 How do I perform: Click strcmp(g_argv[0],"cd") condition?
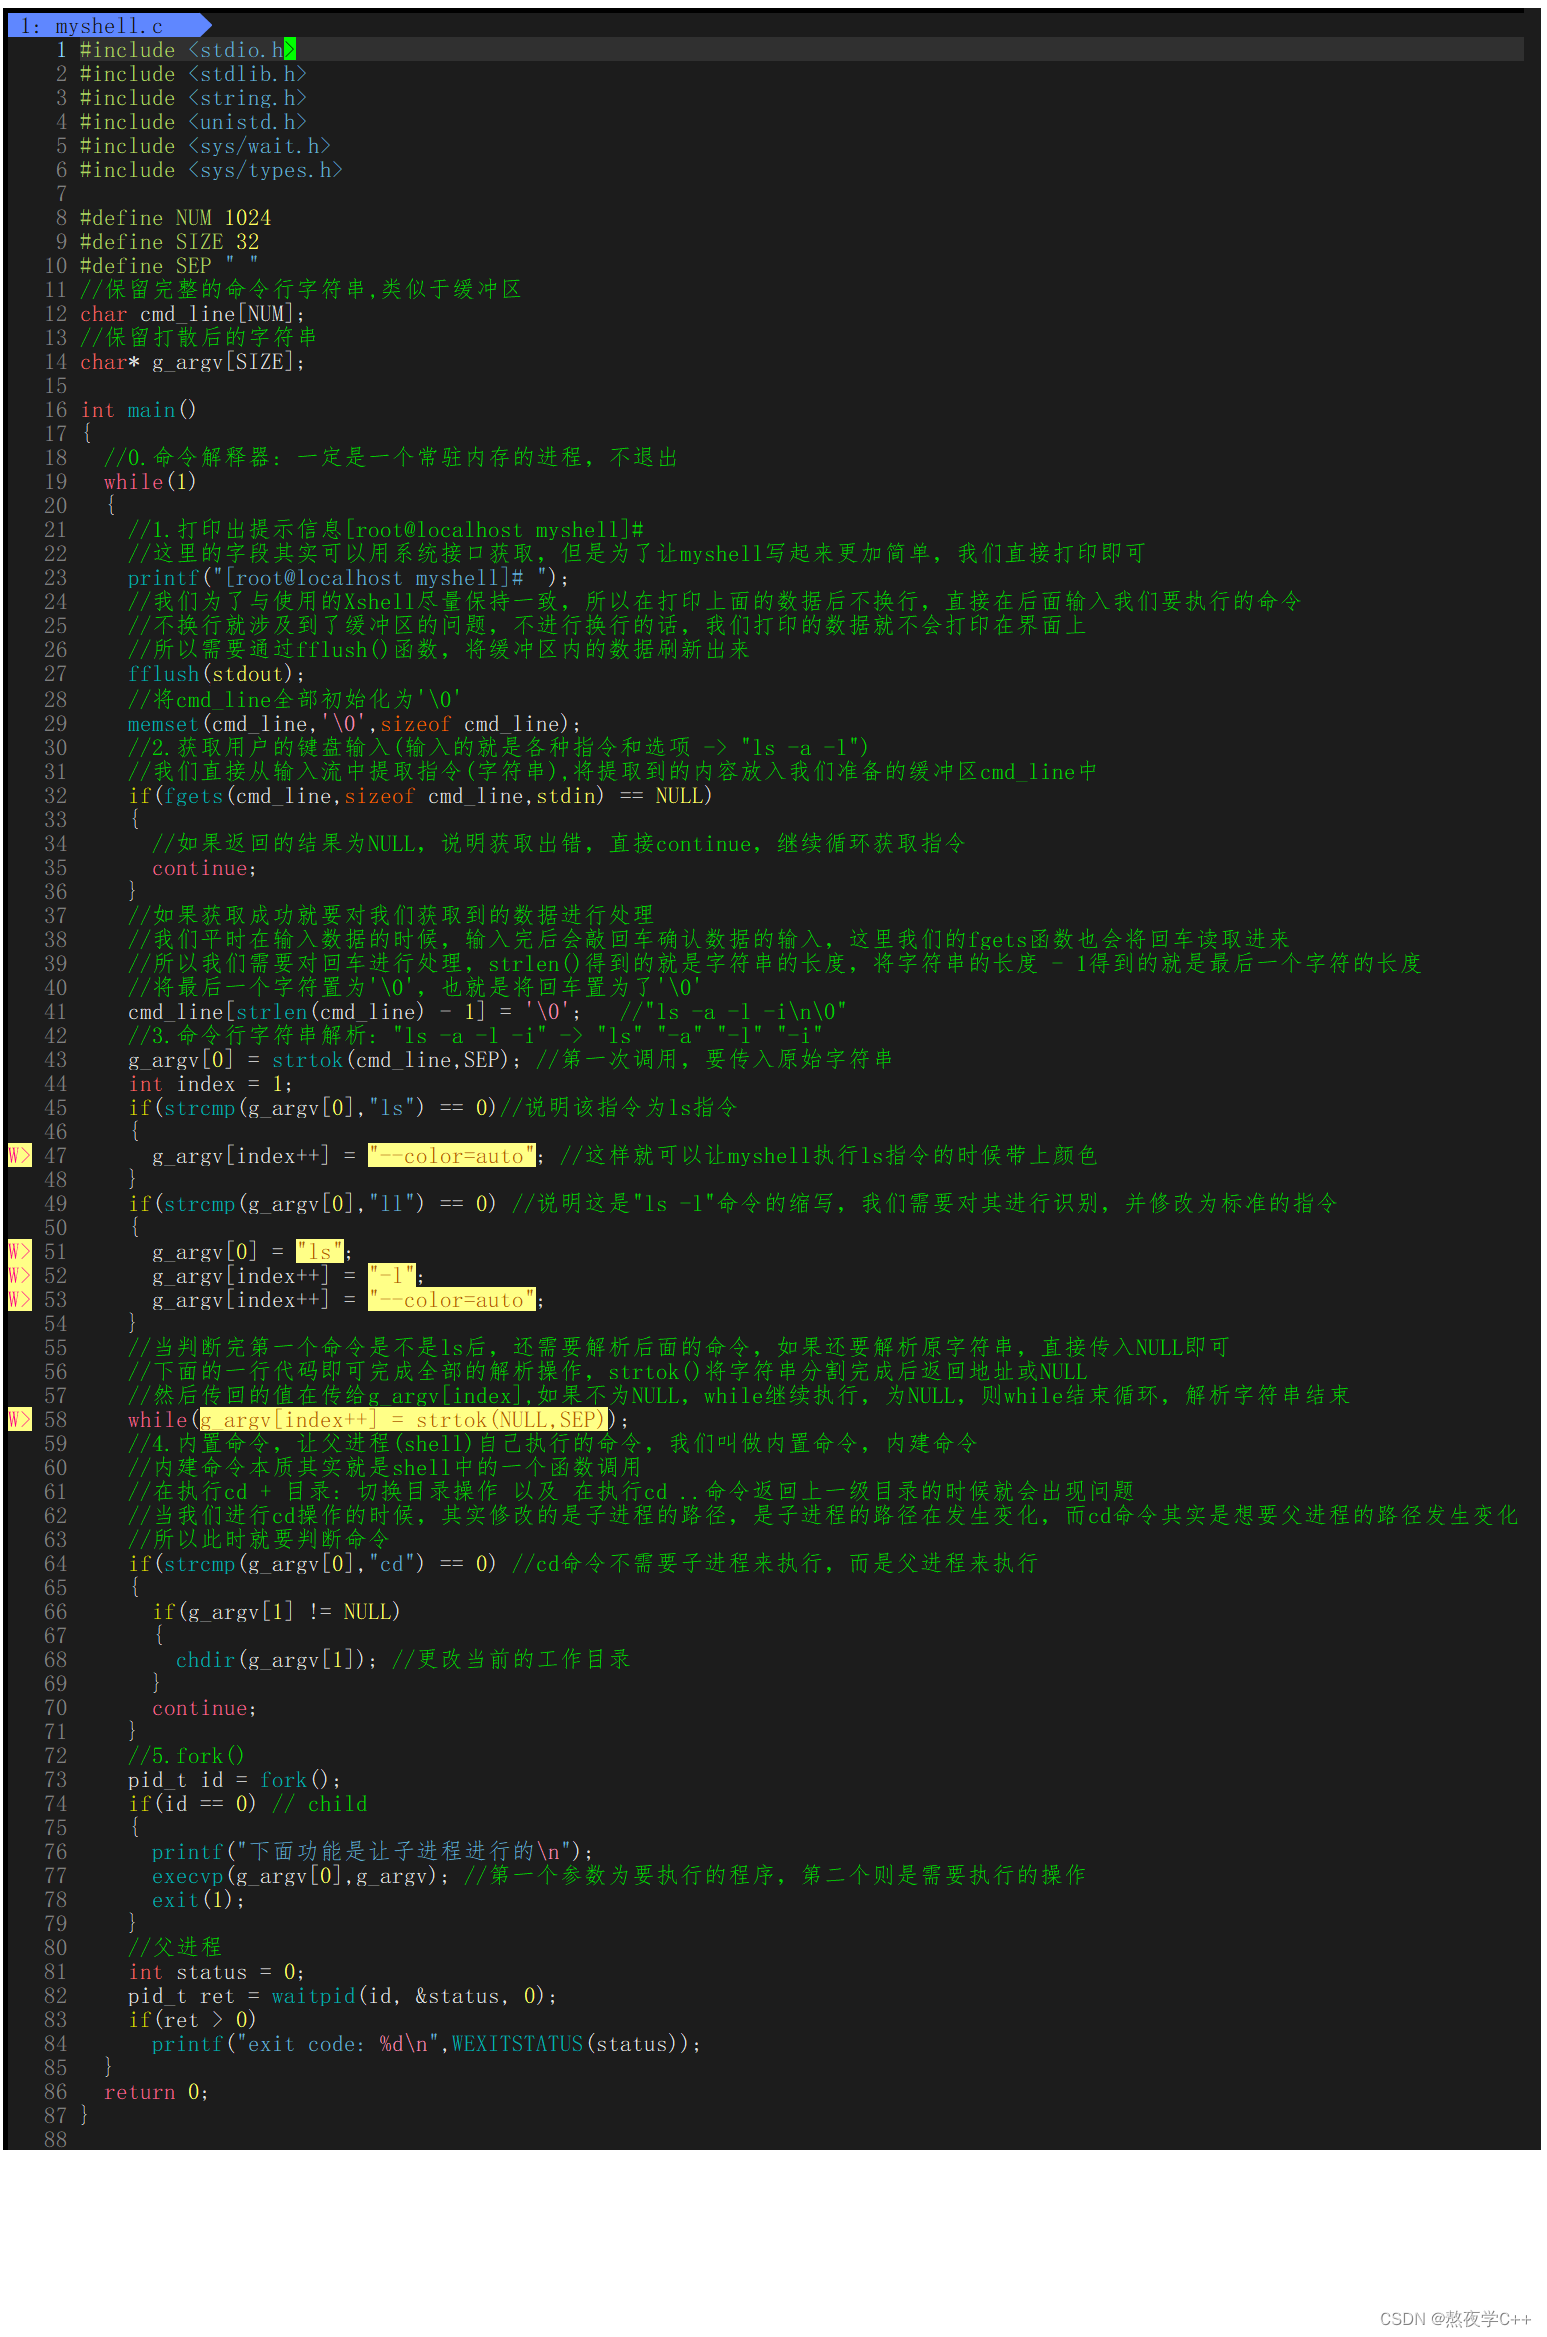point(312,1564)
